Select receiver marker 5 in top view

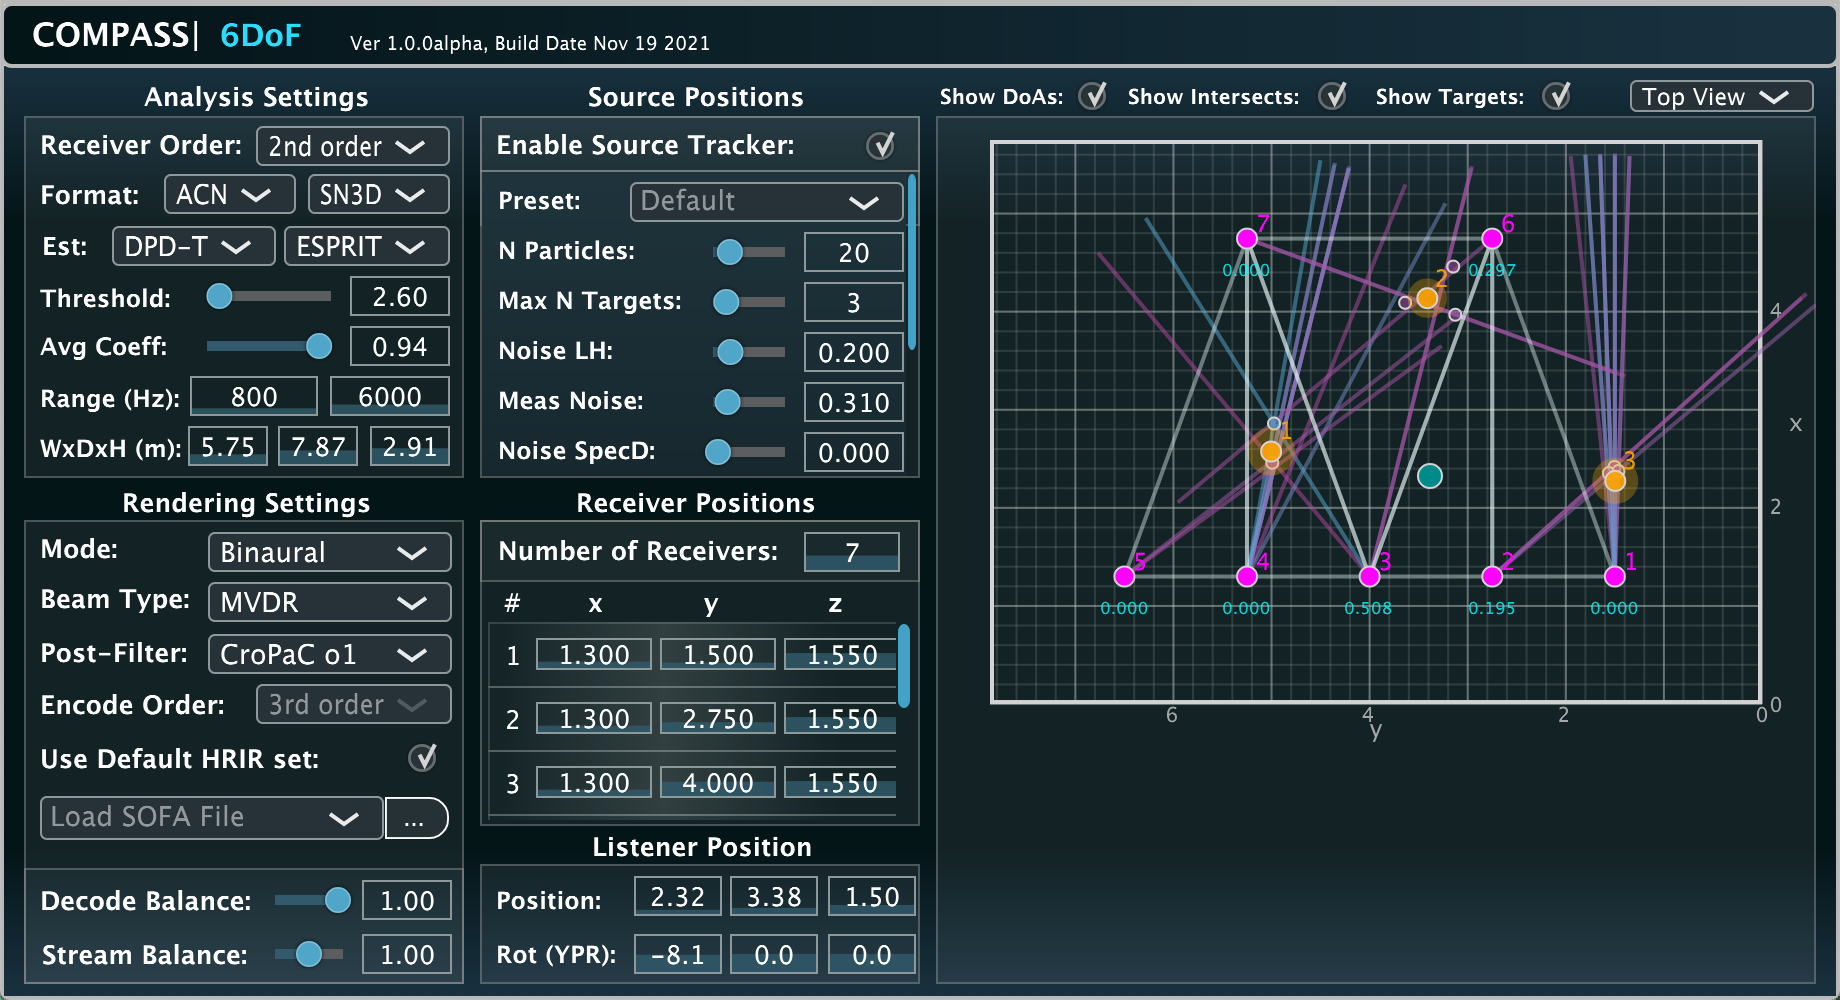coord(1124,576)
